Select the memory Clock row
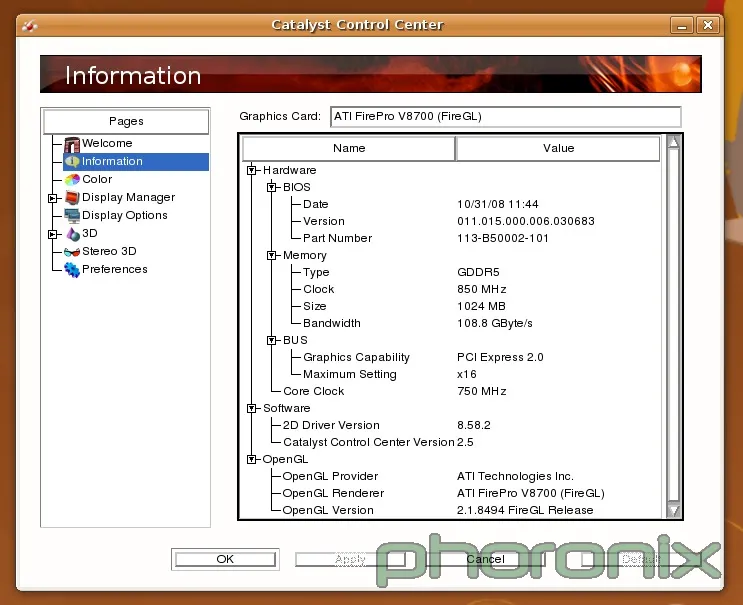 click(x=451, y=289)
